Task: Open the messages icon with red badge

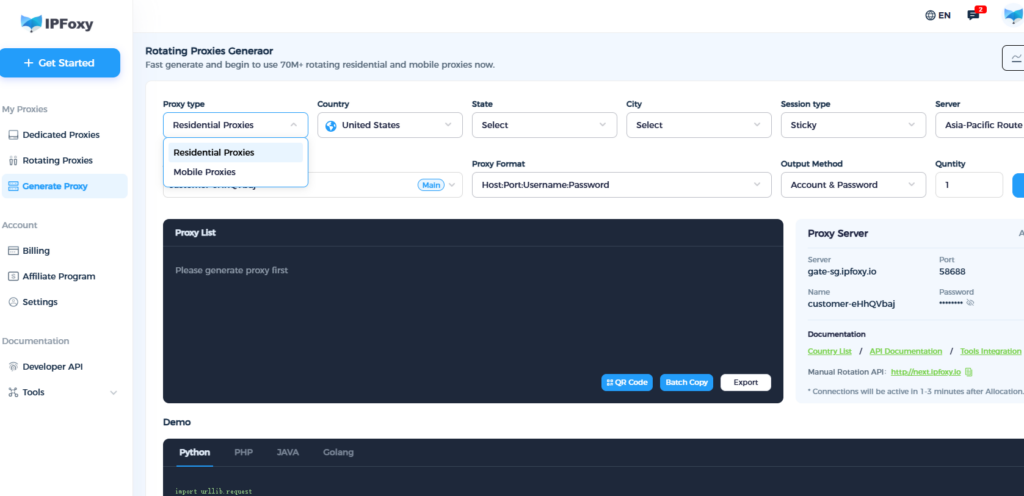Action: (973, 15)
